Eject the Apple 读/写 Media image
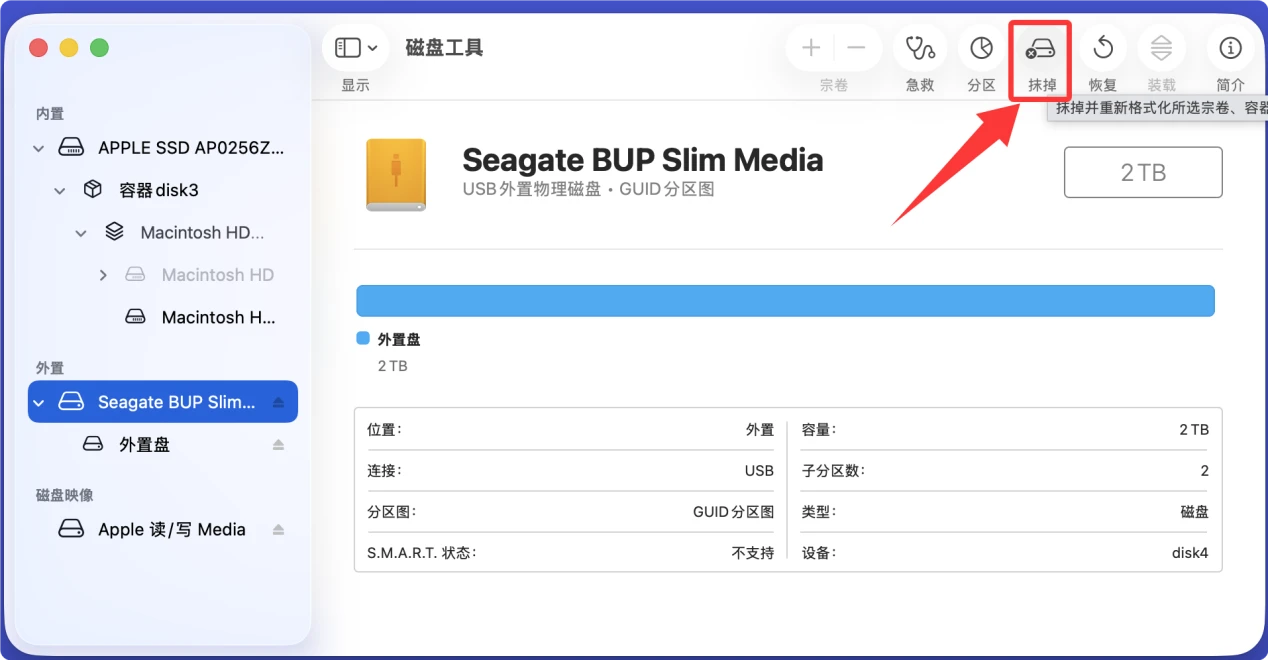The height and width of the screenshot is (660, 1268). 279,529
